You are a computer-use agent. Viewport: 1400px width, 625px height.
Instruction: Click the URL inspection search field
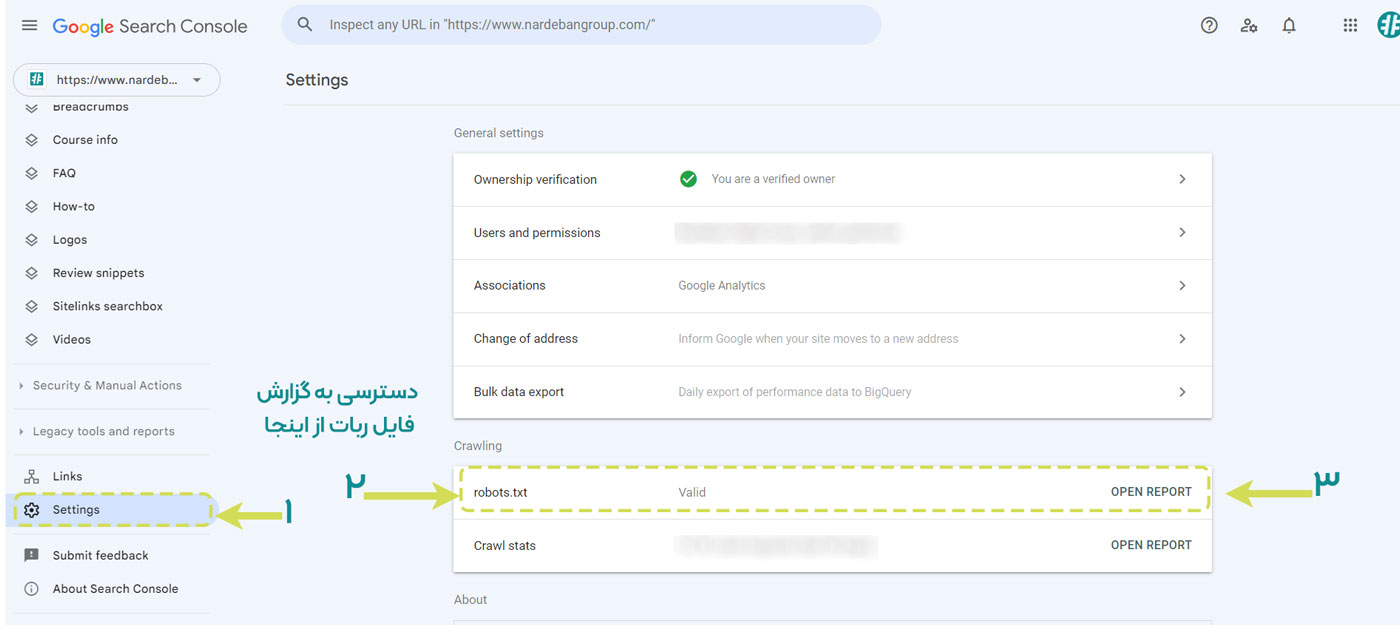590,25
